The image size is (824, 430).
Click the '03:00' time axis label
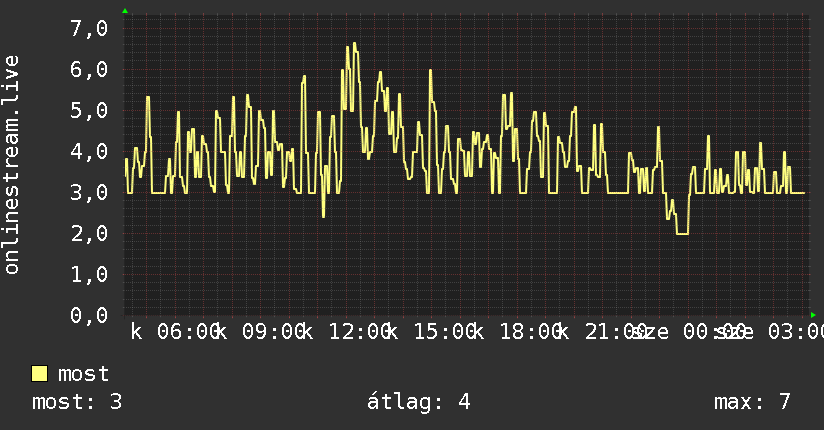(796, 332)
